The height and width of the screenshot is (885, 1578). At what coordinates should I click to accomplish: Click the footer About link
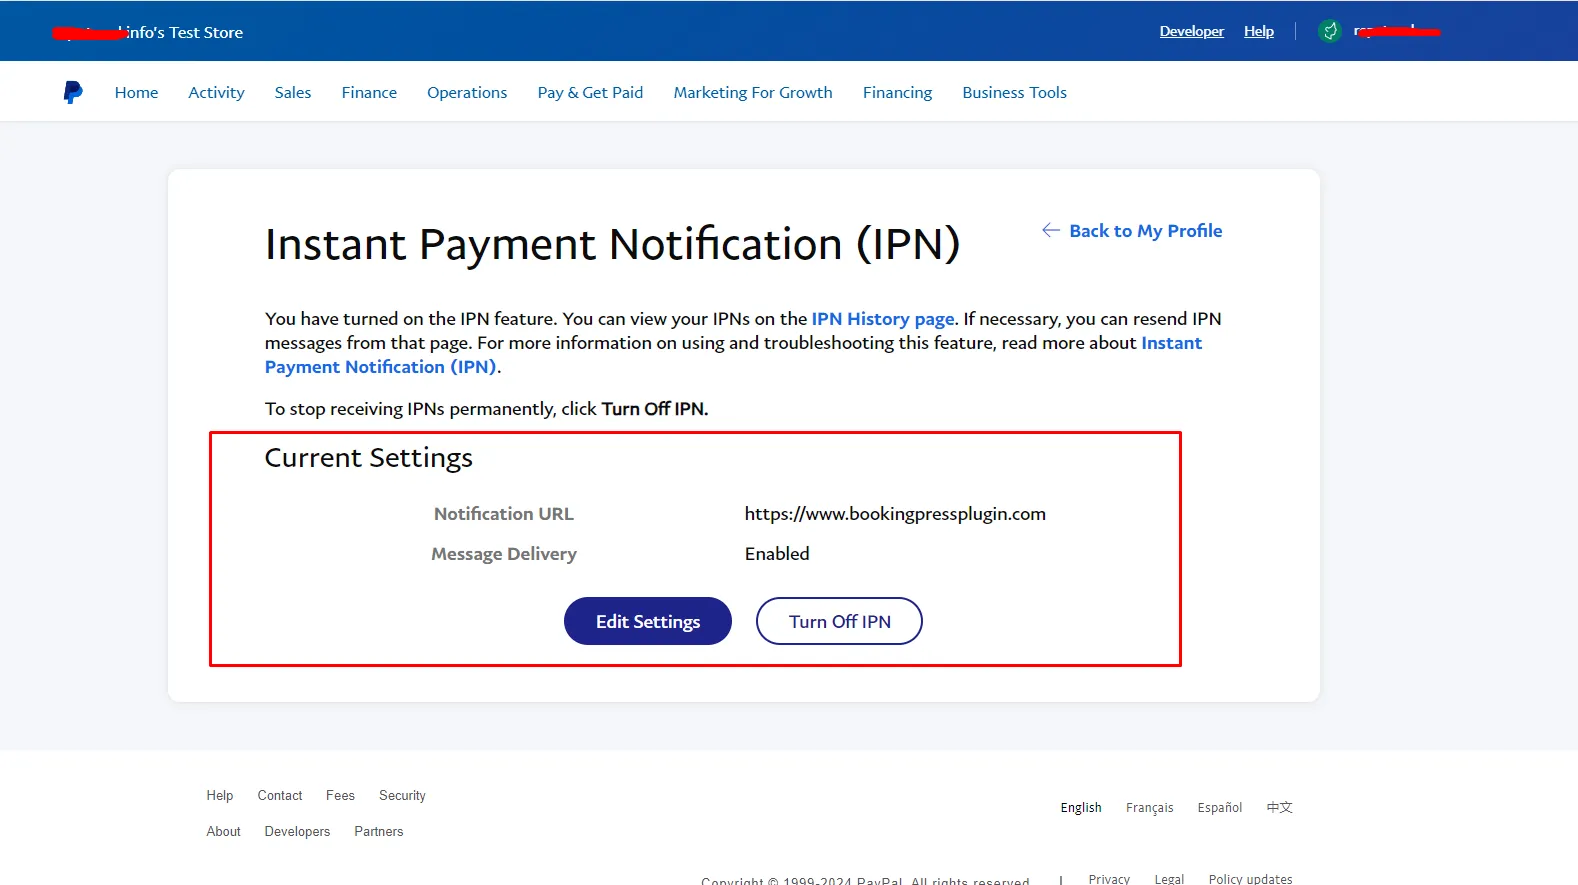pos(224,832)
